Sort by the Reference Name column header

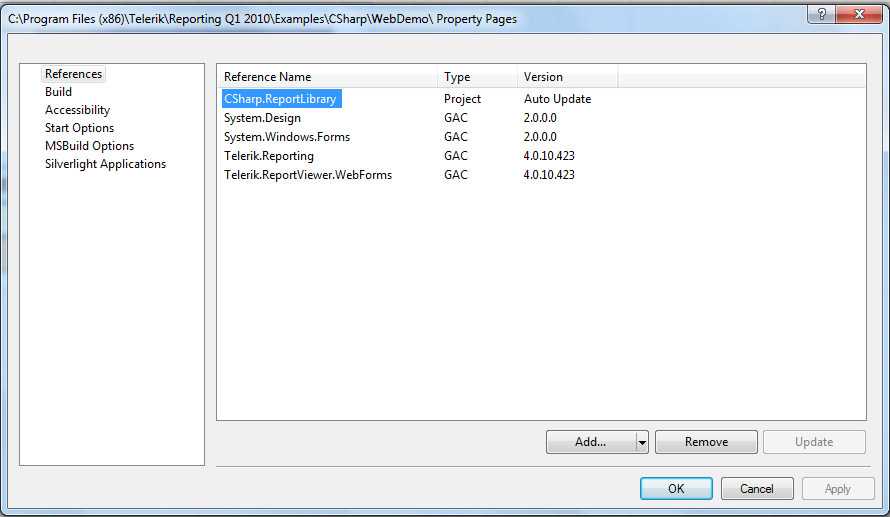click(327, 77)
